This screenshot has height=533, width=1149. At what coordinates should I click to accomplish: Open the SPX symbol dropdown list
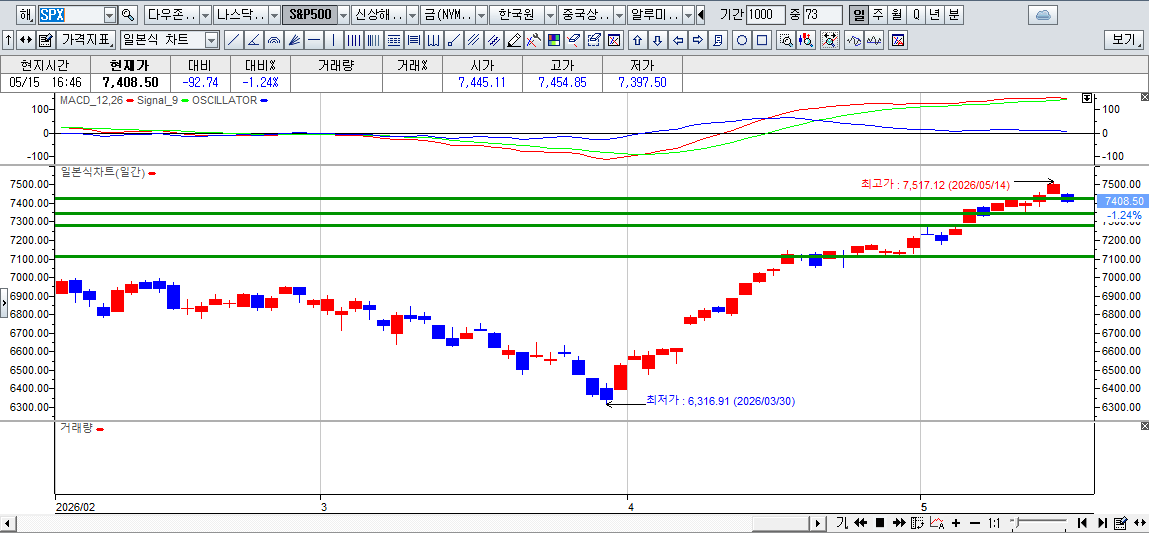[110, 14]
